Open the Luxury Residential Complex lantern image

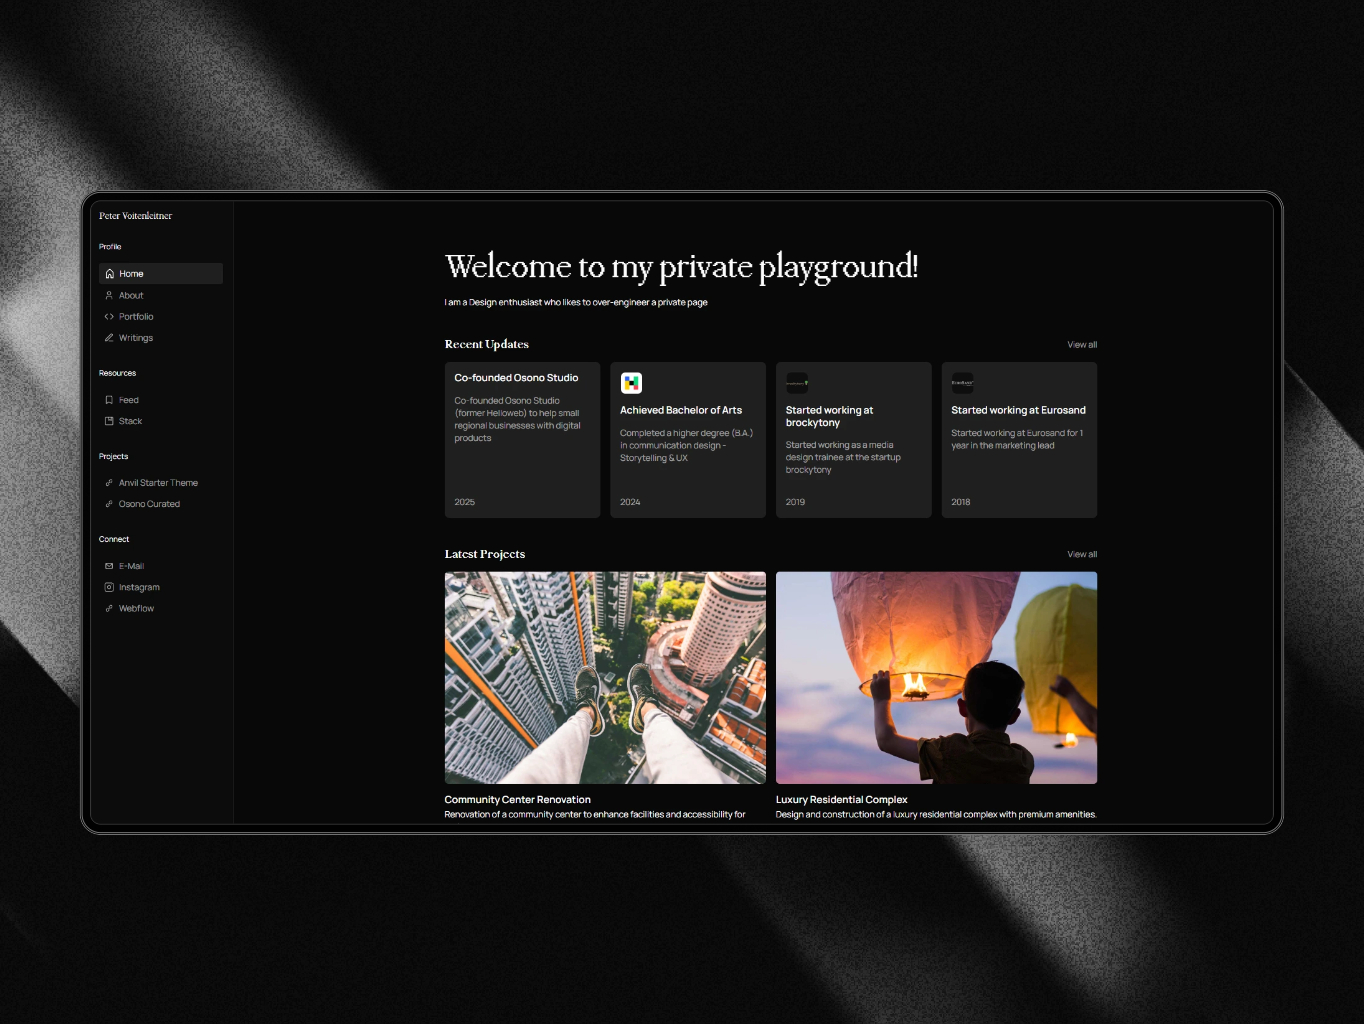click(x=936, y=677)
